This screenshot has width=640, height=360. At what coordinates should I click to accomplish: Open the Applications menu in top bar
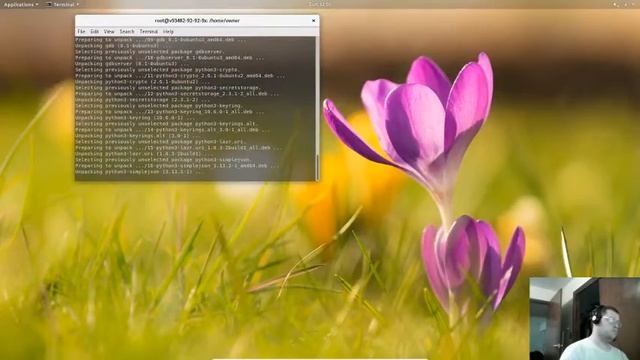[x=20, y=4]
